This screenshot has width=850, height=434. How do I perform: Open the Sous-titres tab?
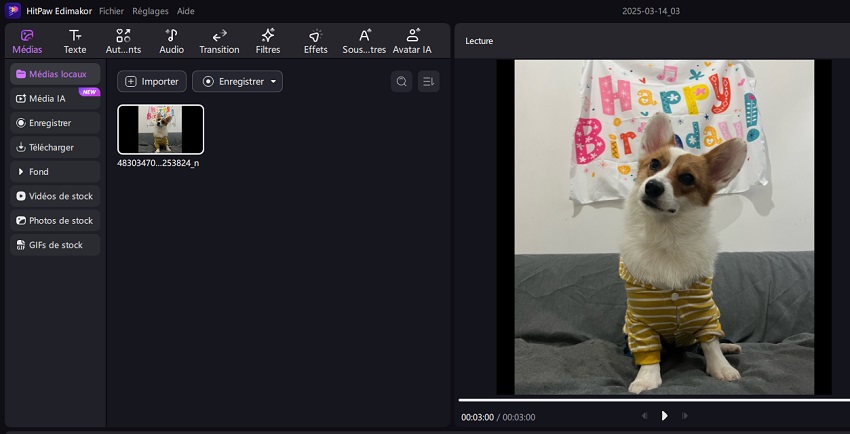364,42
